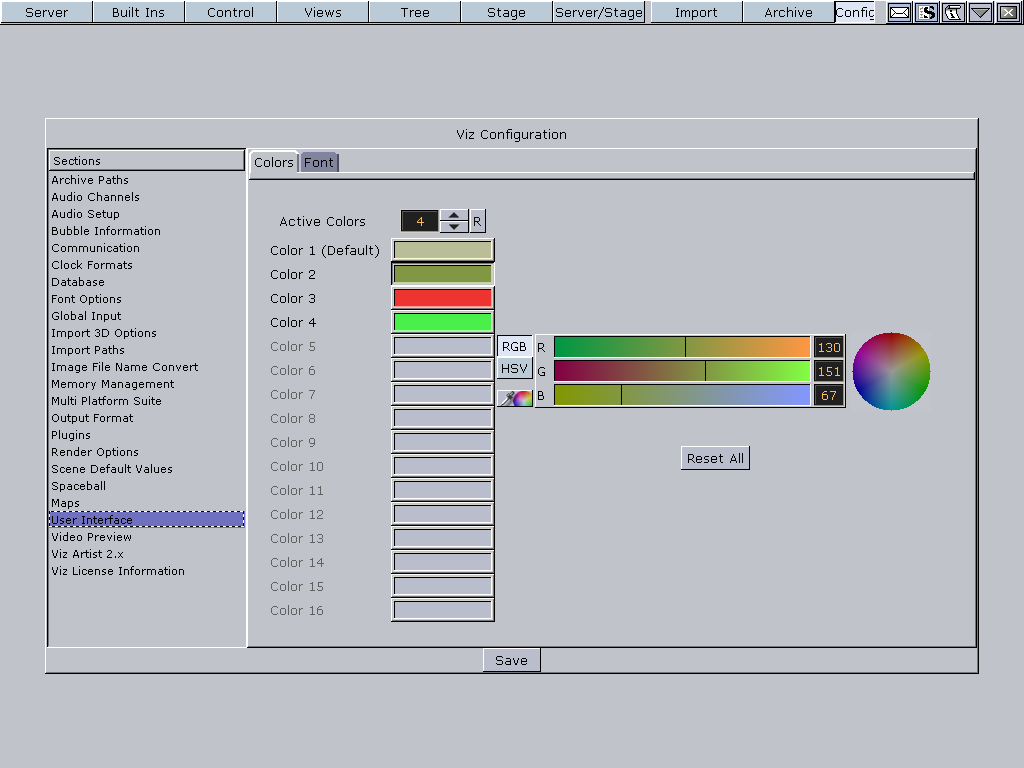
Task: Select the red Color 3 swatch
Action: (x=442, y=298)
